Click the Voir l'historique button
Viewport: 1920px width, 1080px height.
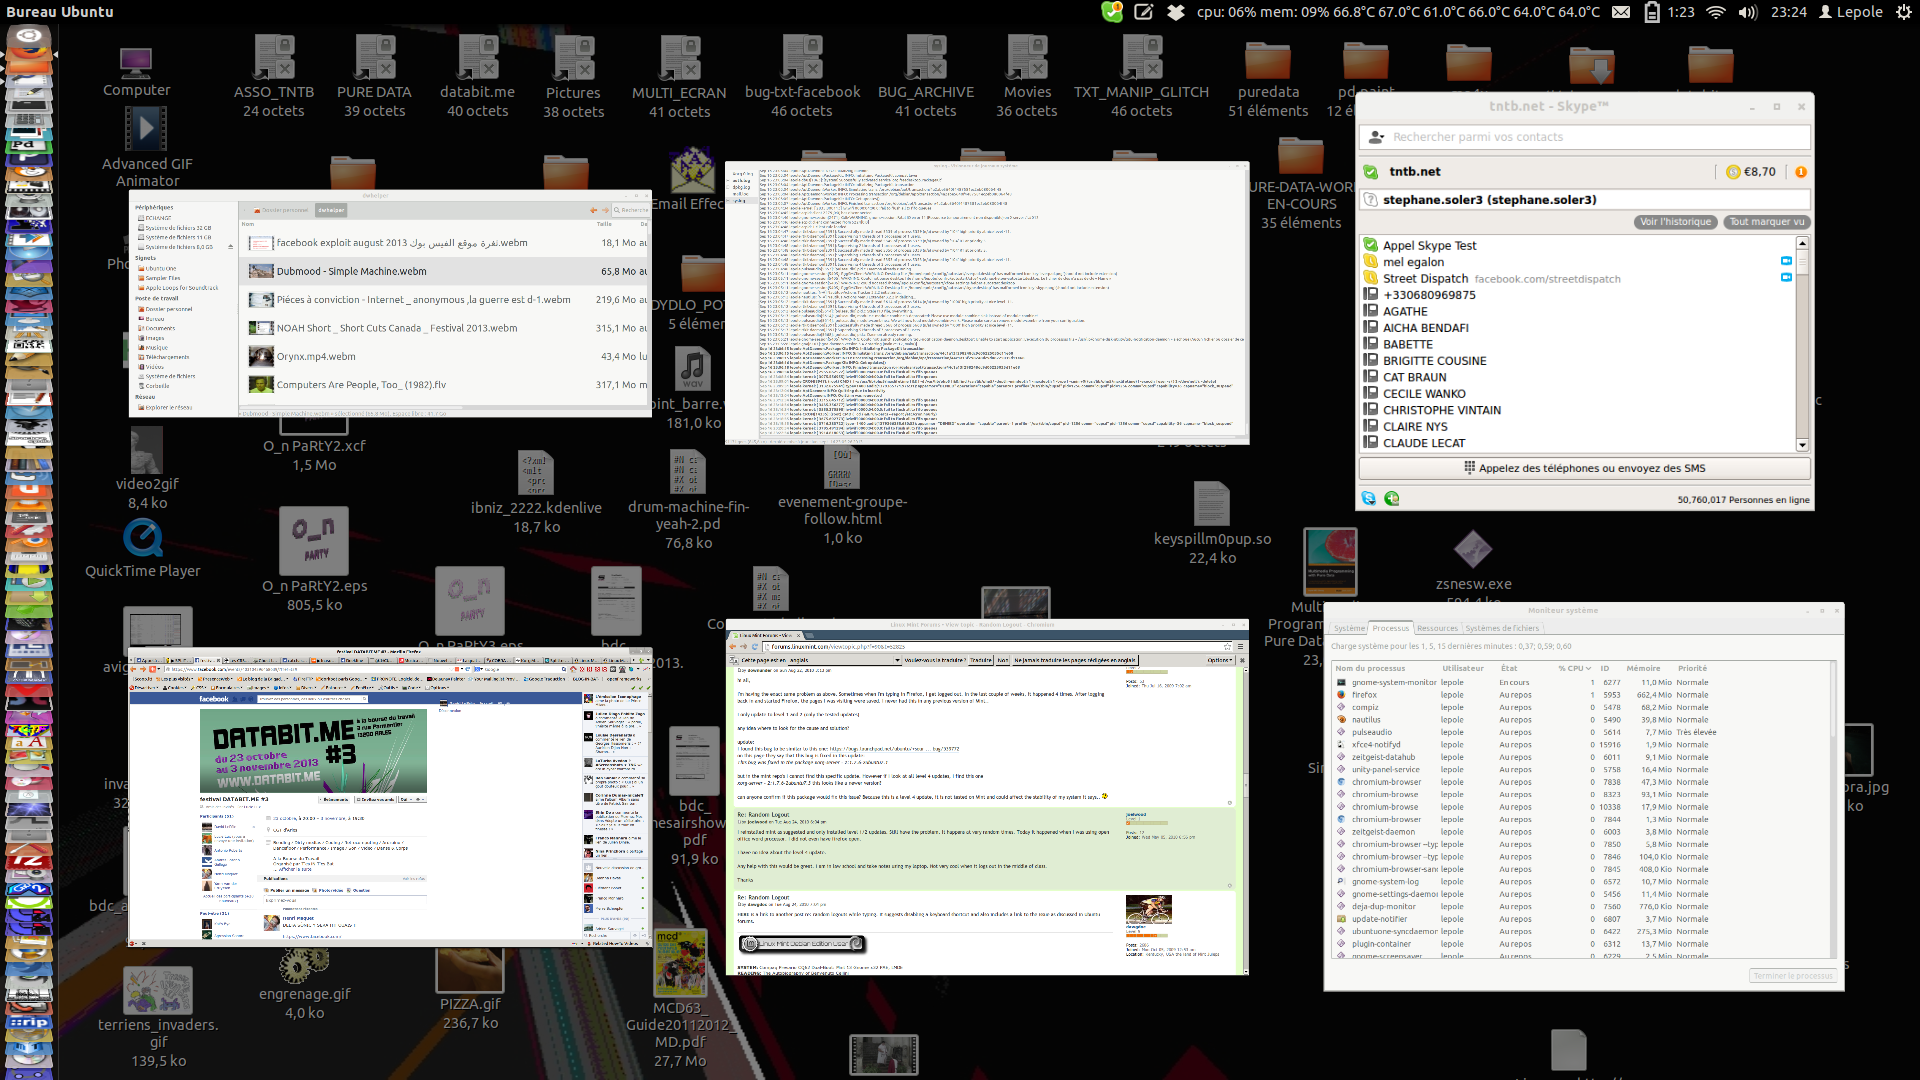1675,222
